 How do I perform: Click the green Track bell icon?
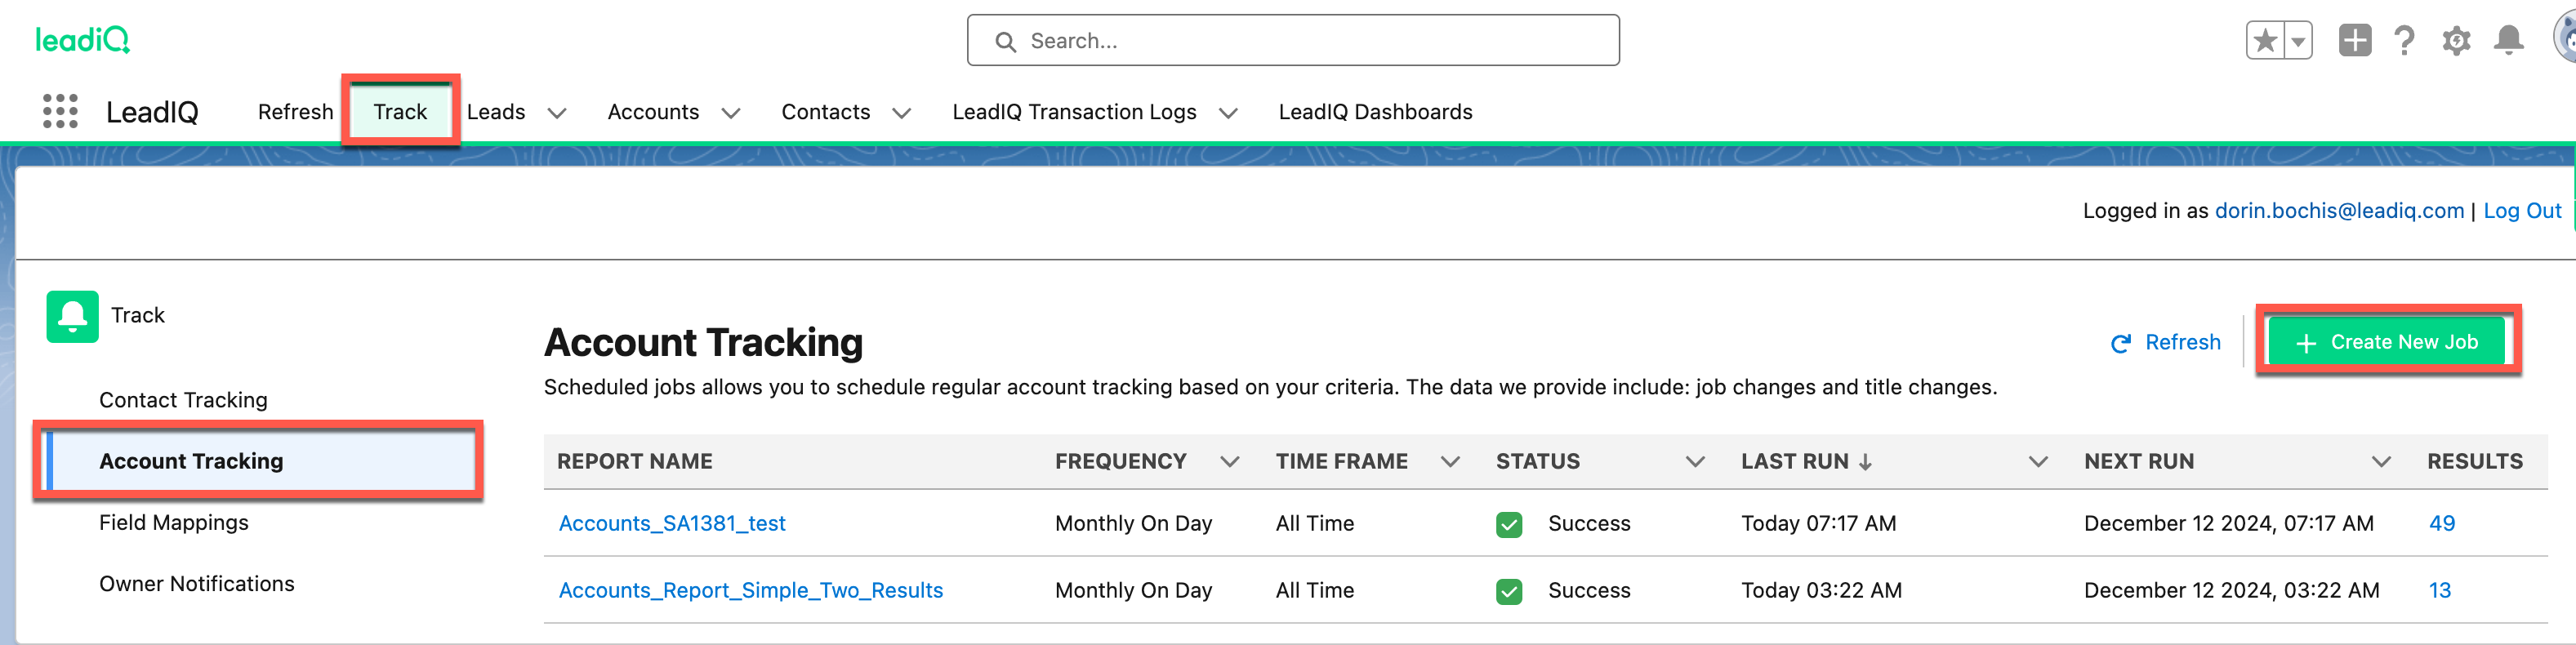(x=72, y=317)
